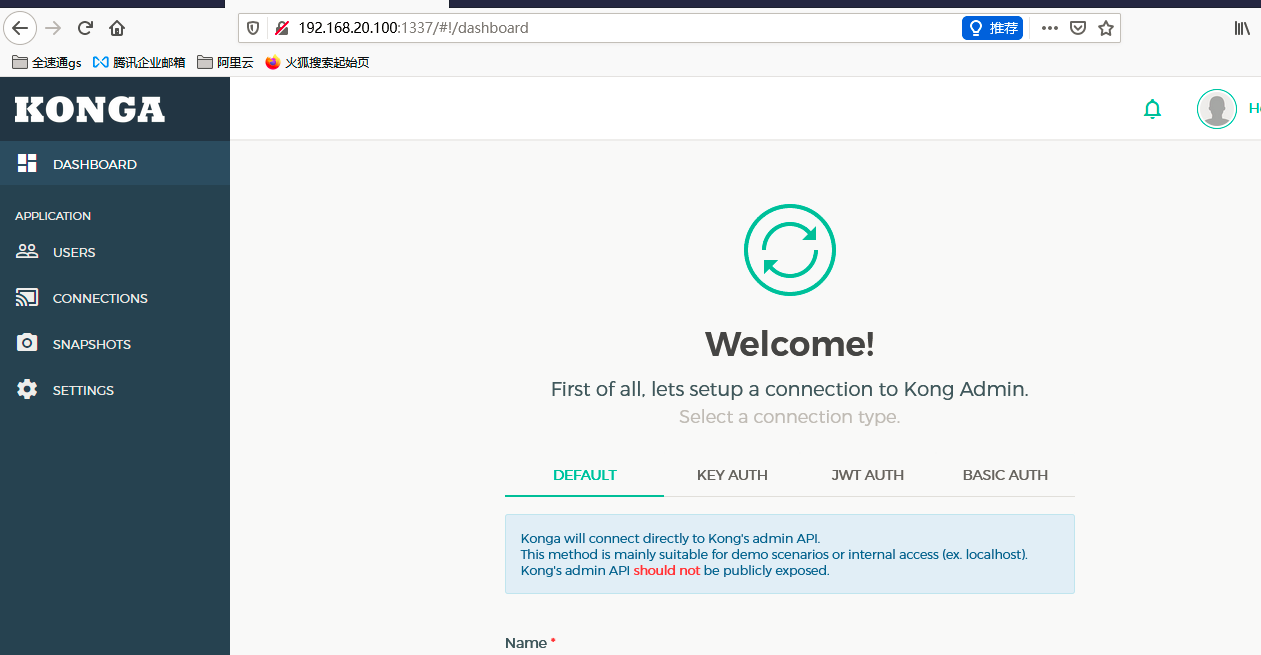Reload the page with refresh icon

[86, 28]
